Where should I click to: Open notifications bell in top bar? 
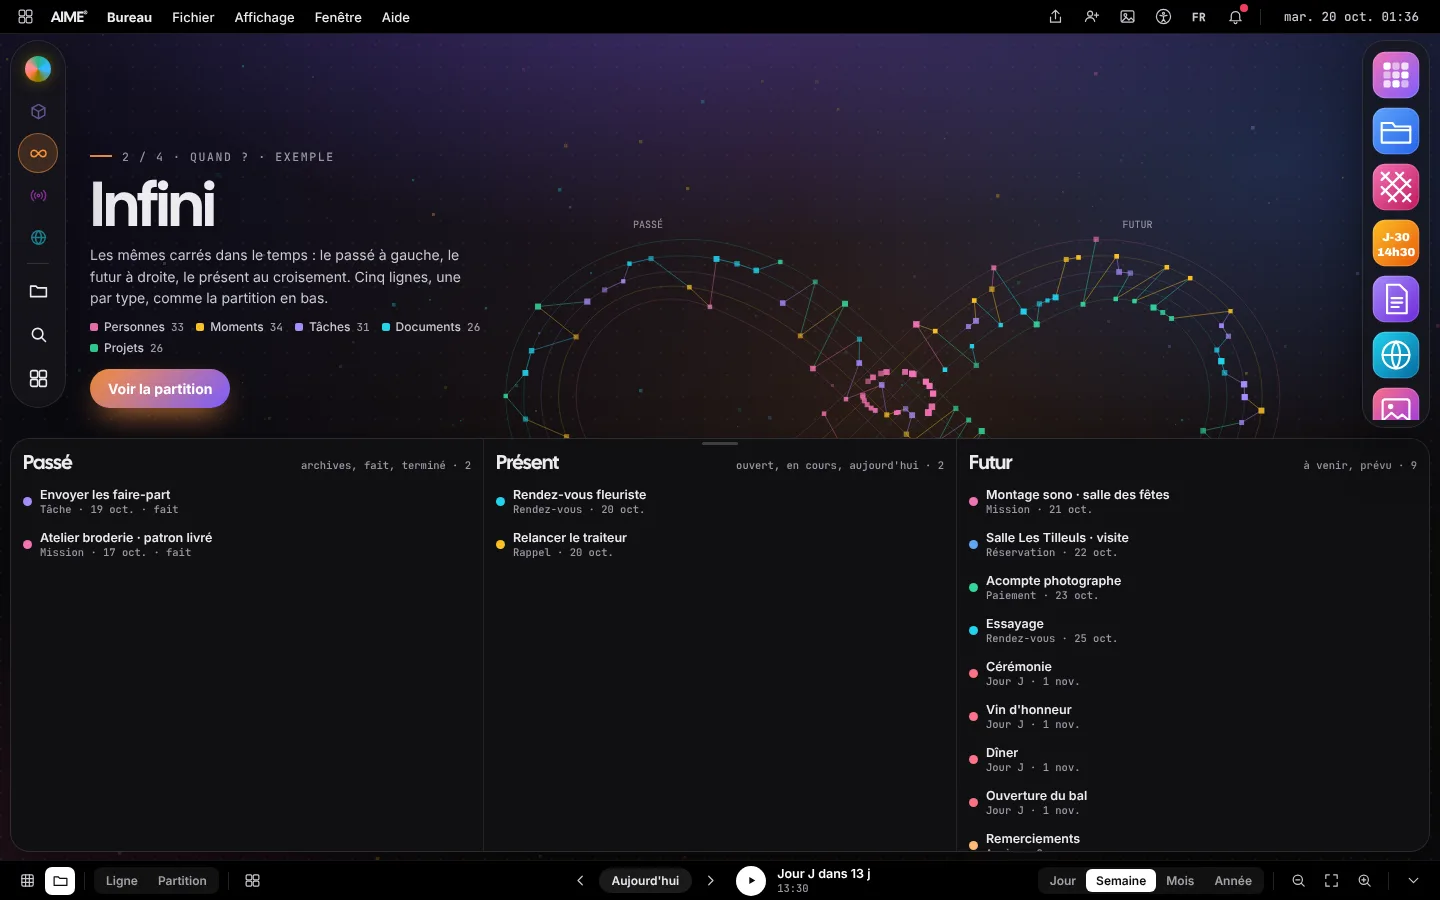pos(1236,17)
